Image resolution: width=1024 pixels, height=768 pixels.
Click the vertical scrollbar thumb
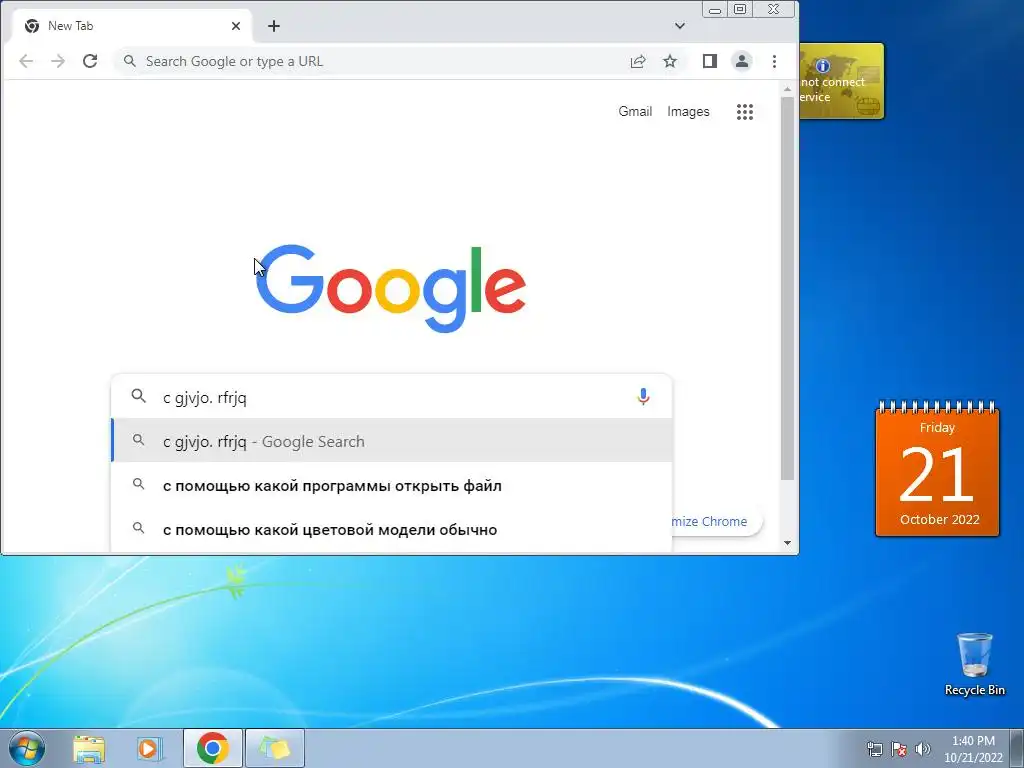[x=788, y=289]
